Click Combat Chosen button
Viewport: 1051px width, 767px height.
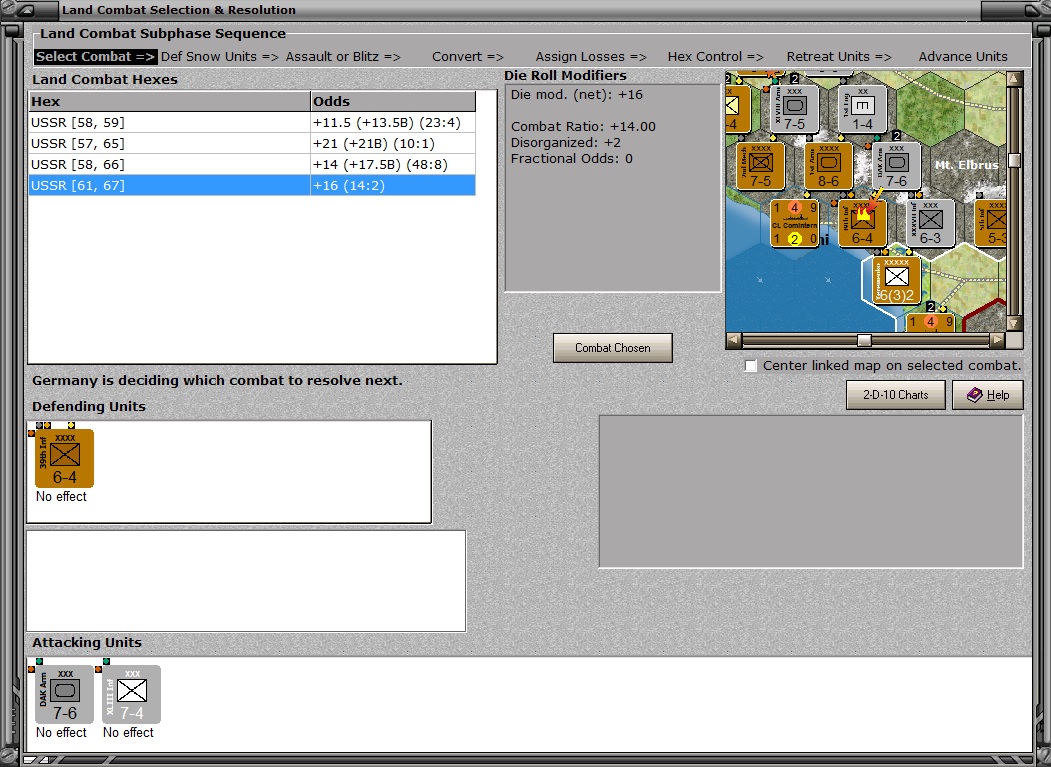[x=613, y=348]
